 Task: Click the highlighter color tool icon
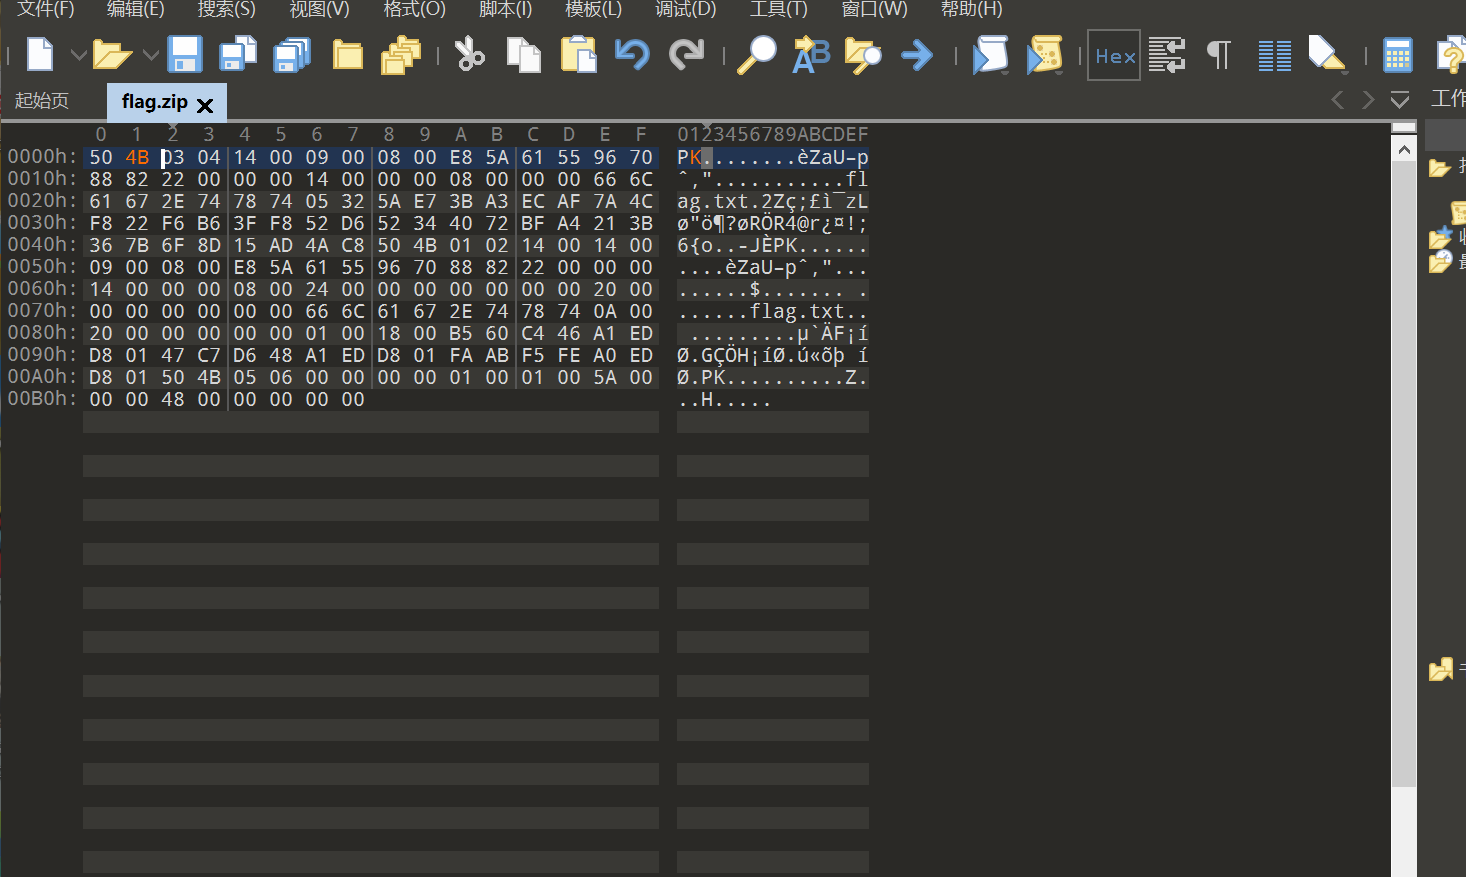[1327, 54]
